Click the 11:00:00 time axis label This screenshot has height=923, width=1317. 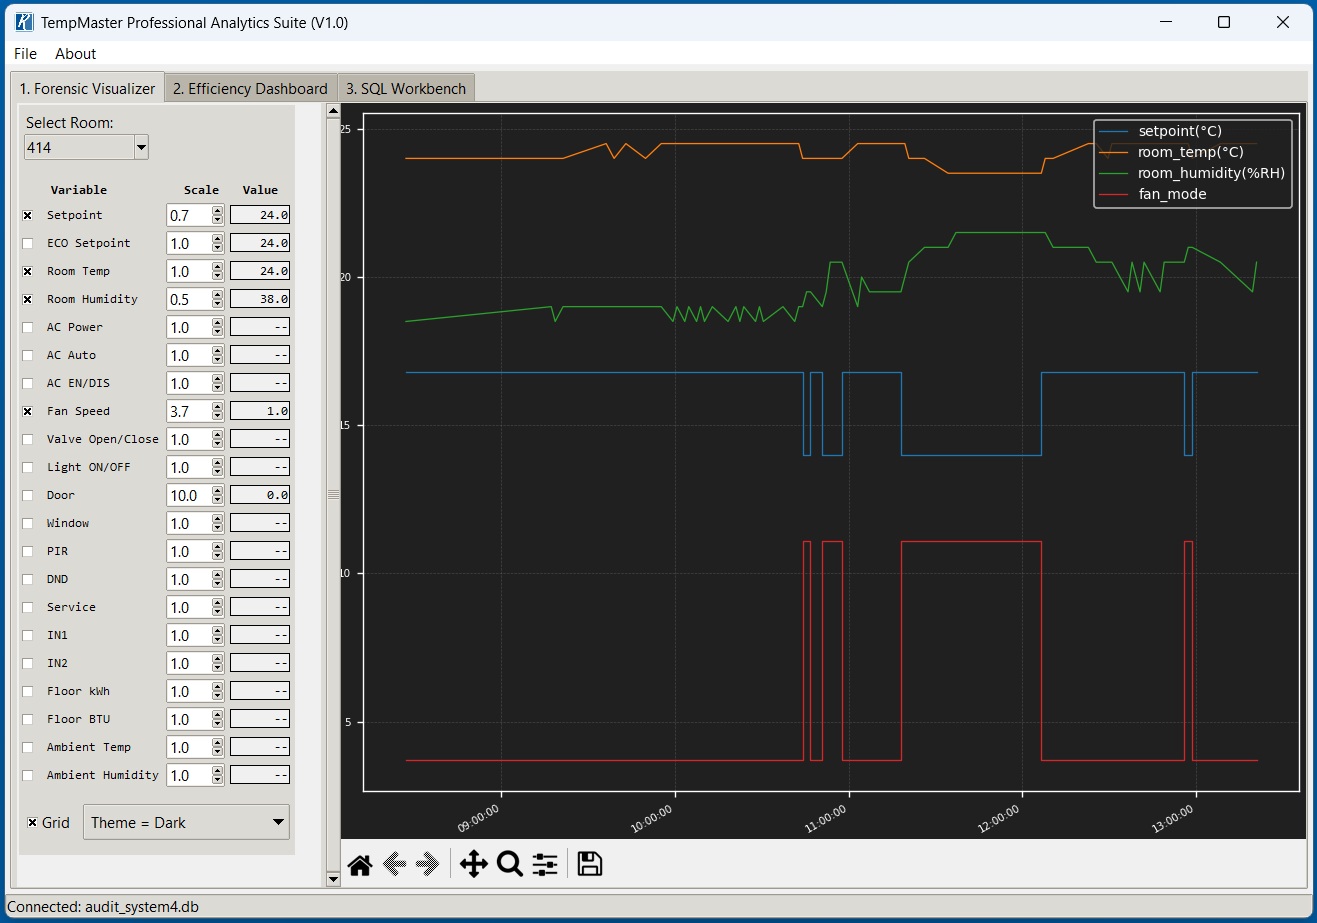click(x=826, y=819)
